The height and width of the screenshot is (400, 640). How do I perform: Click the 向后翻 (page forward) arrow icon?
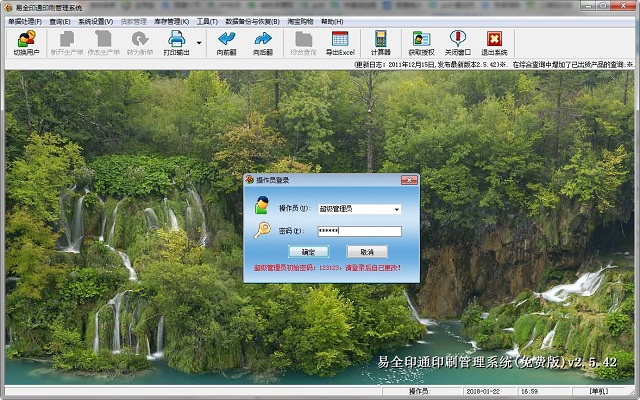point(263,43)
